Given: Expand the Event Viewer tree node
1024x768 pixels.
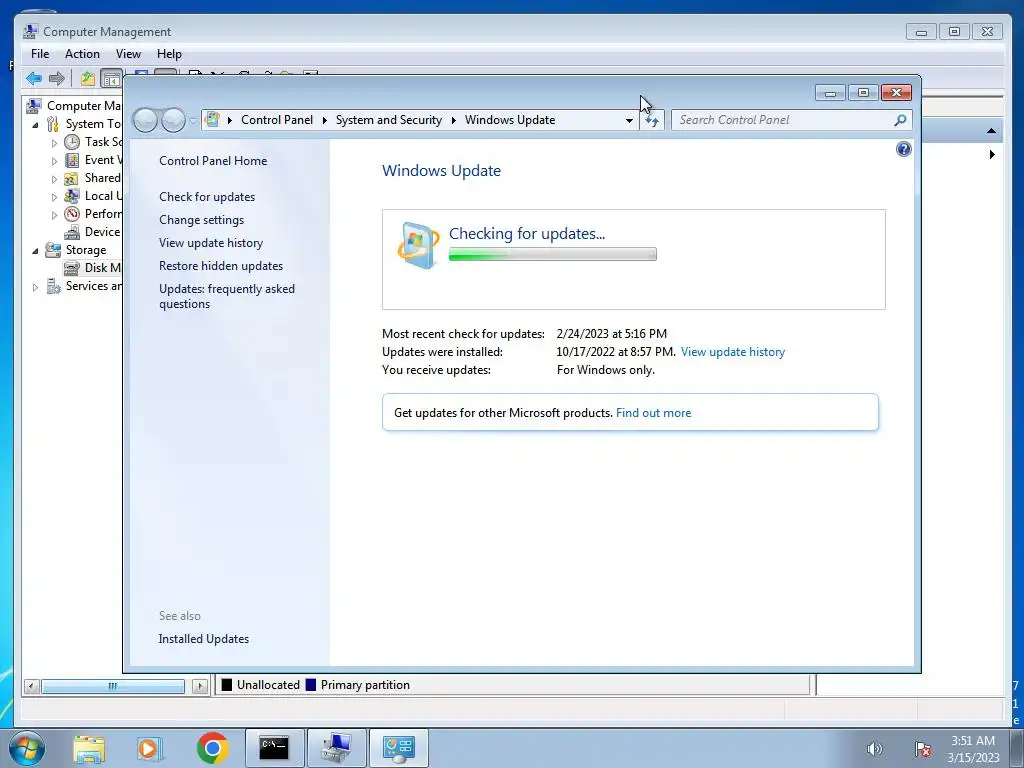Looking at the screenshot, I should [54, 161].
